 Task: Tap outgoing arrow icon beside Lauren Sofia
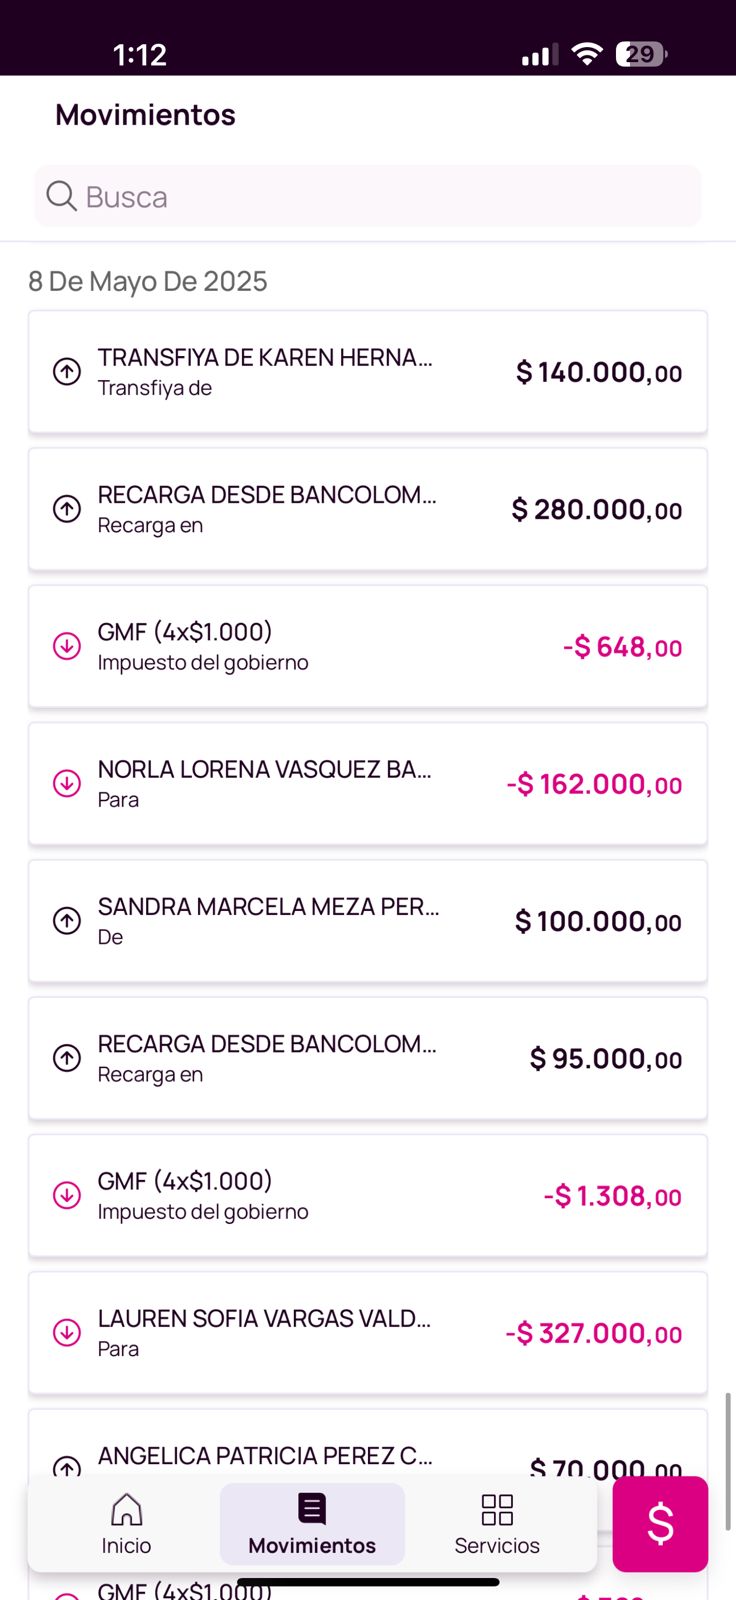tap(67, 1332)
